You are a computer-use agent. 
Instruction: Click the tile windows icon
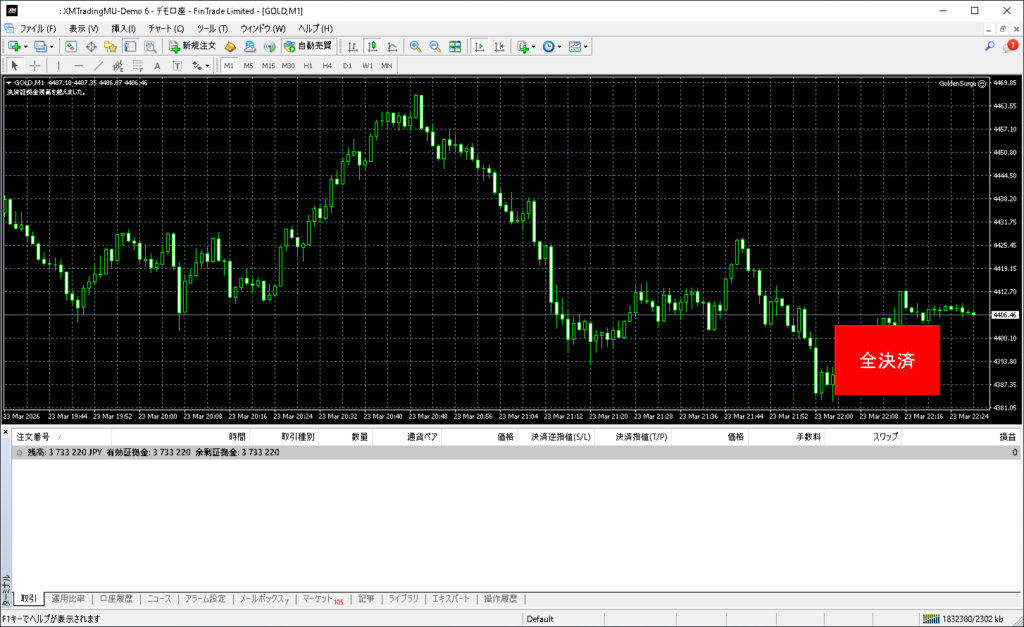pyautogui.click(x=455, y=46)
